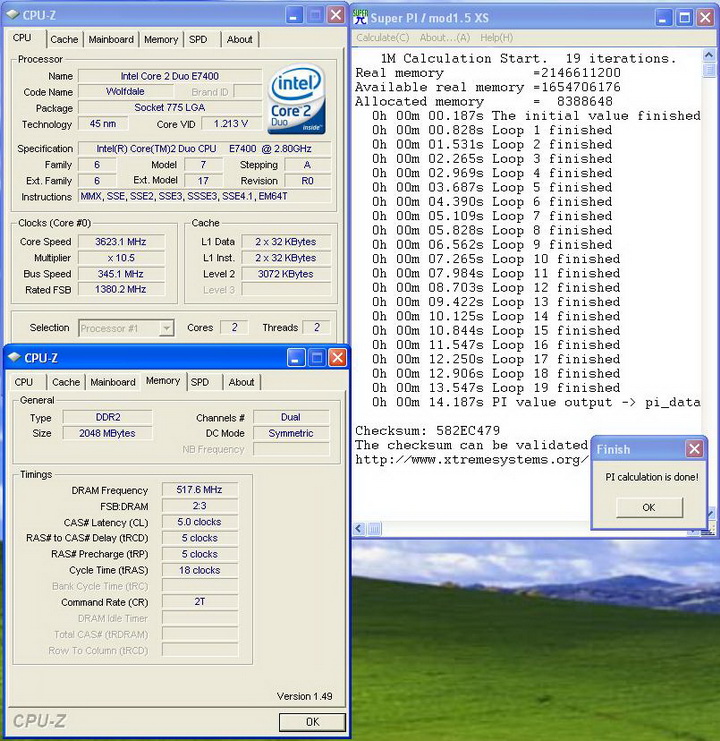
Task: Click the Bus Speed value 345.1 MHz
Action: 121,274
